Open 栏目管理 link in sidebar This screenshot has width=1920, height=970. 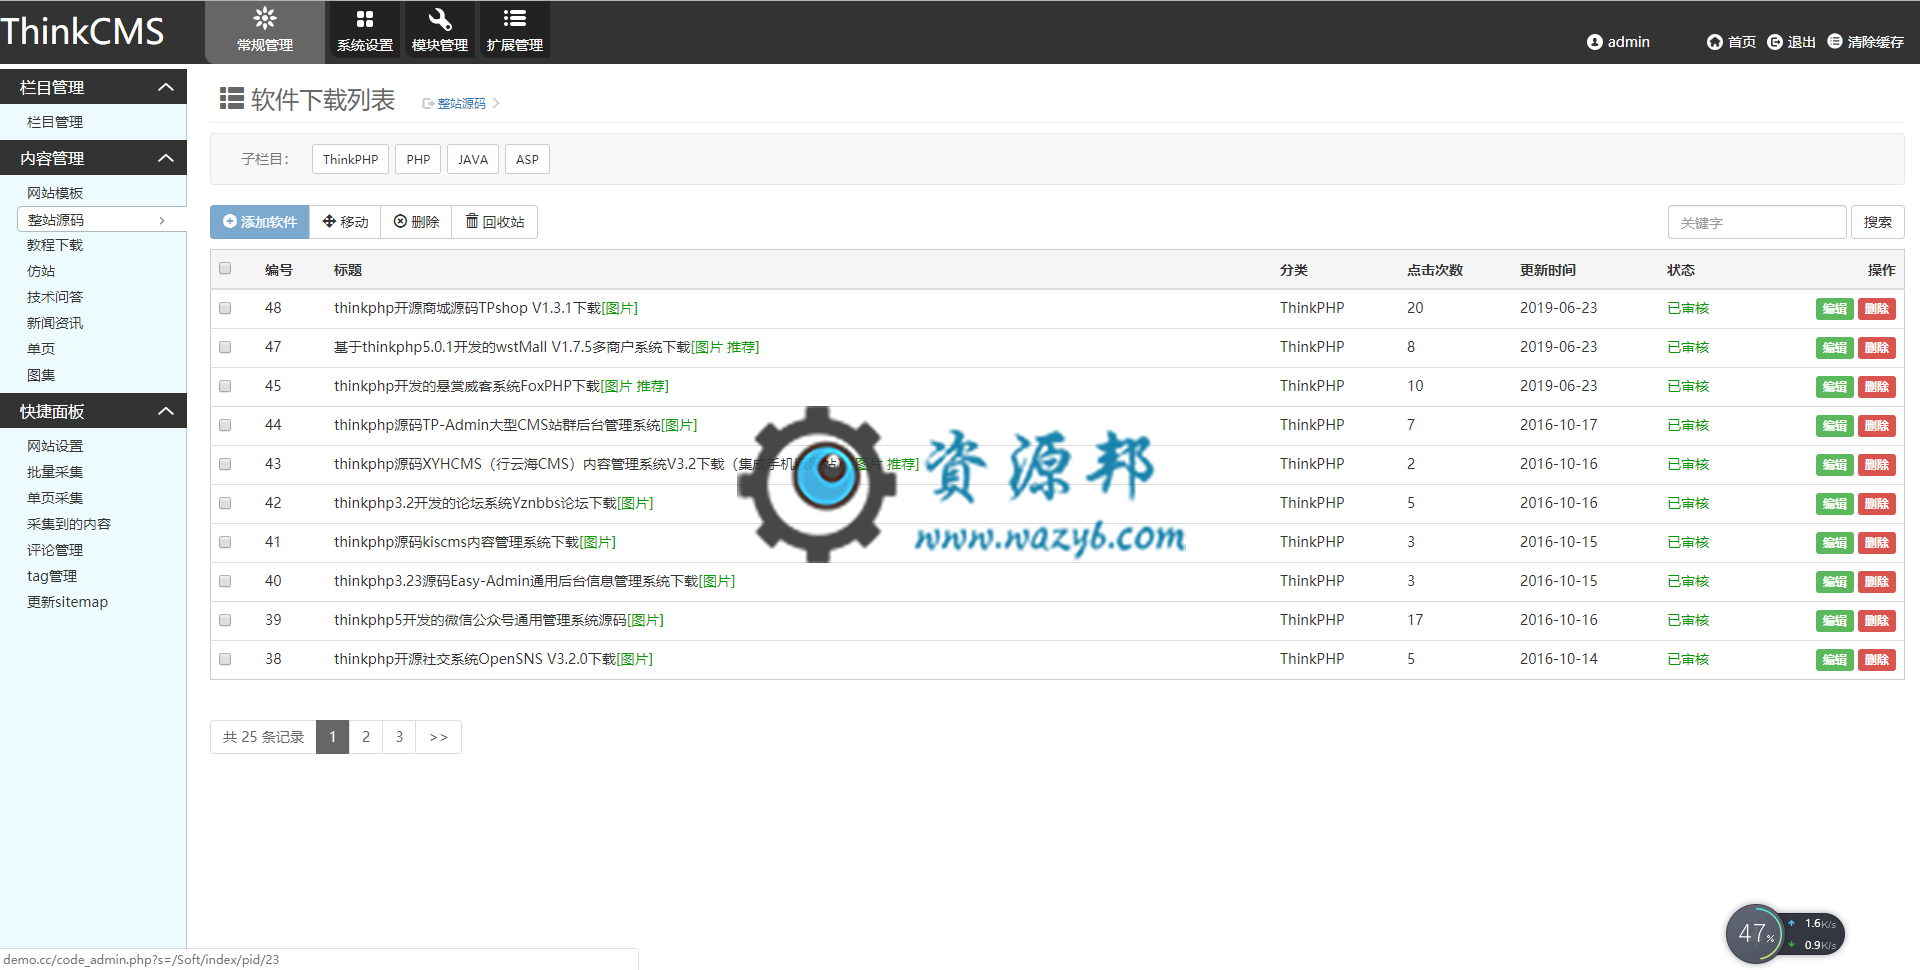coord(55,122)
